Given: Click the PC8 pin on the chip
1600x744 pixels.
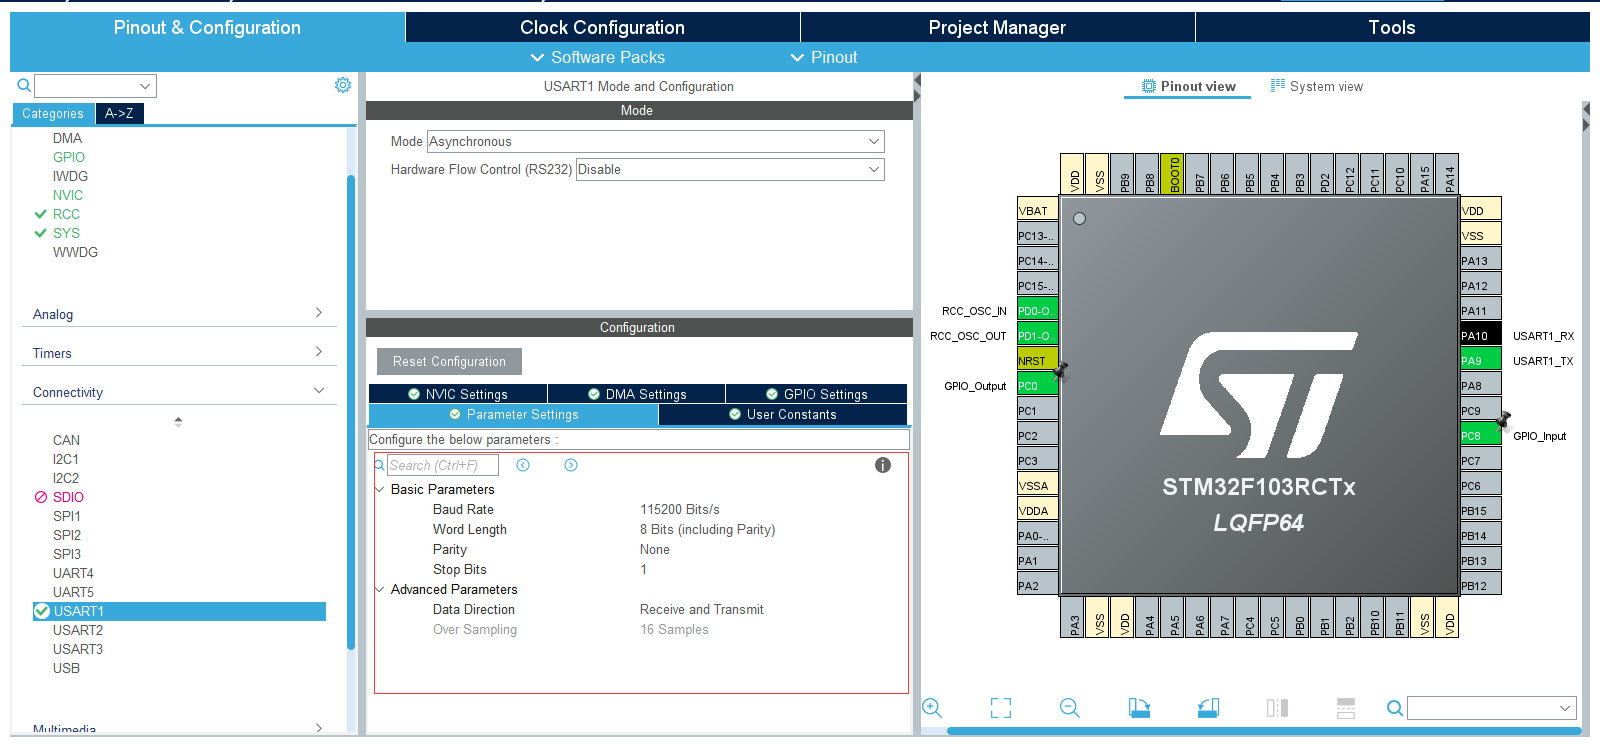Looking at the screenshot, I should pyautogui.click(x=1481, y=435).
